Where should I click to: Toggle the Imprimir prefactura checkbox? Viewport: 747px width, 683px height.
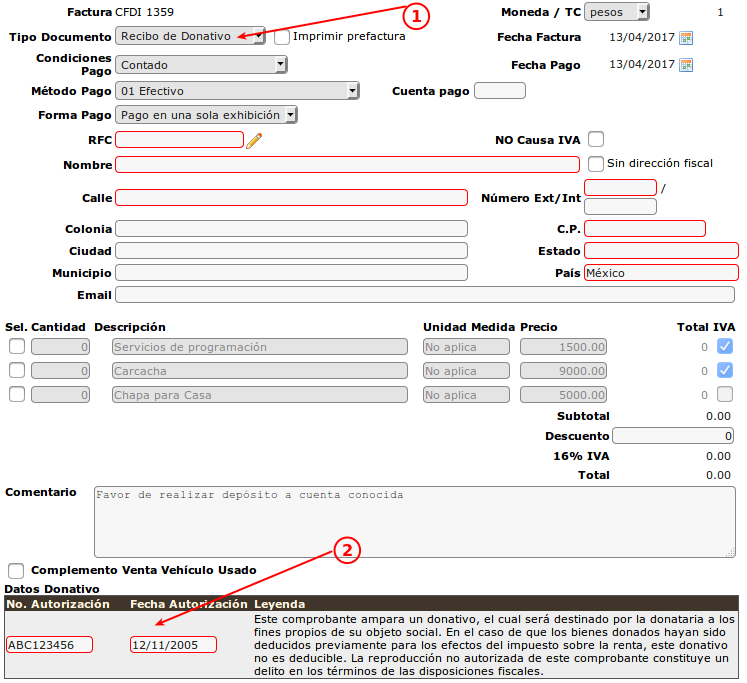coord(282,37)
